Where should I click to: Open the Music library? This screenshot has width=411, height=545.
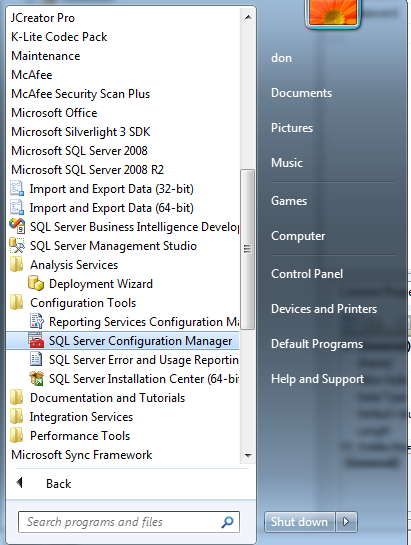[x=287, y=163]
